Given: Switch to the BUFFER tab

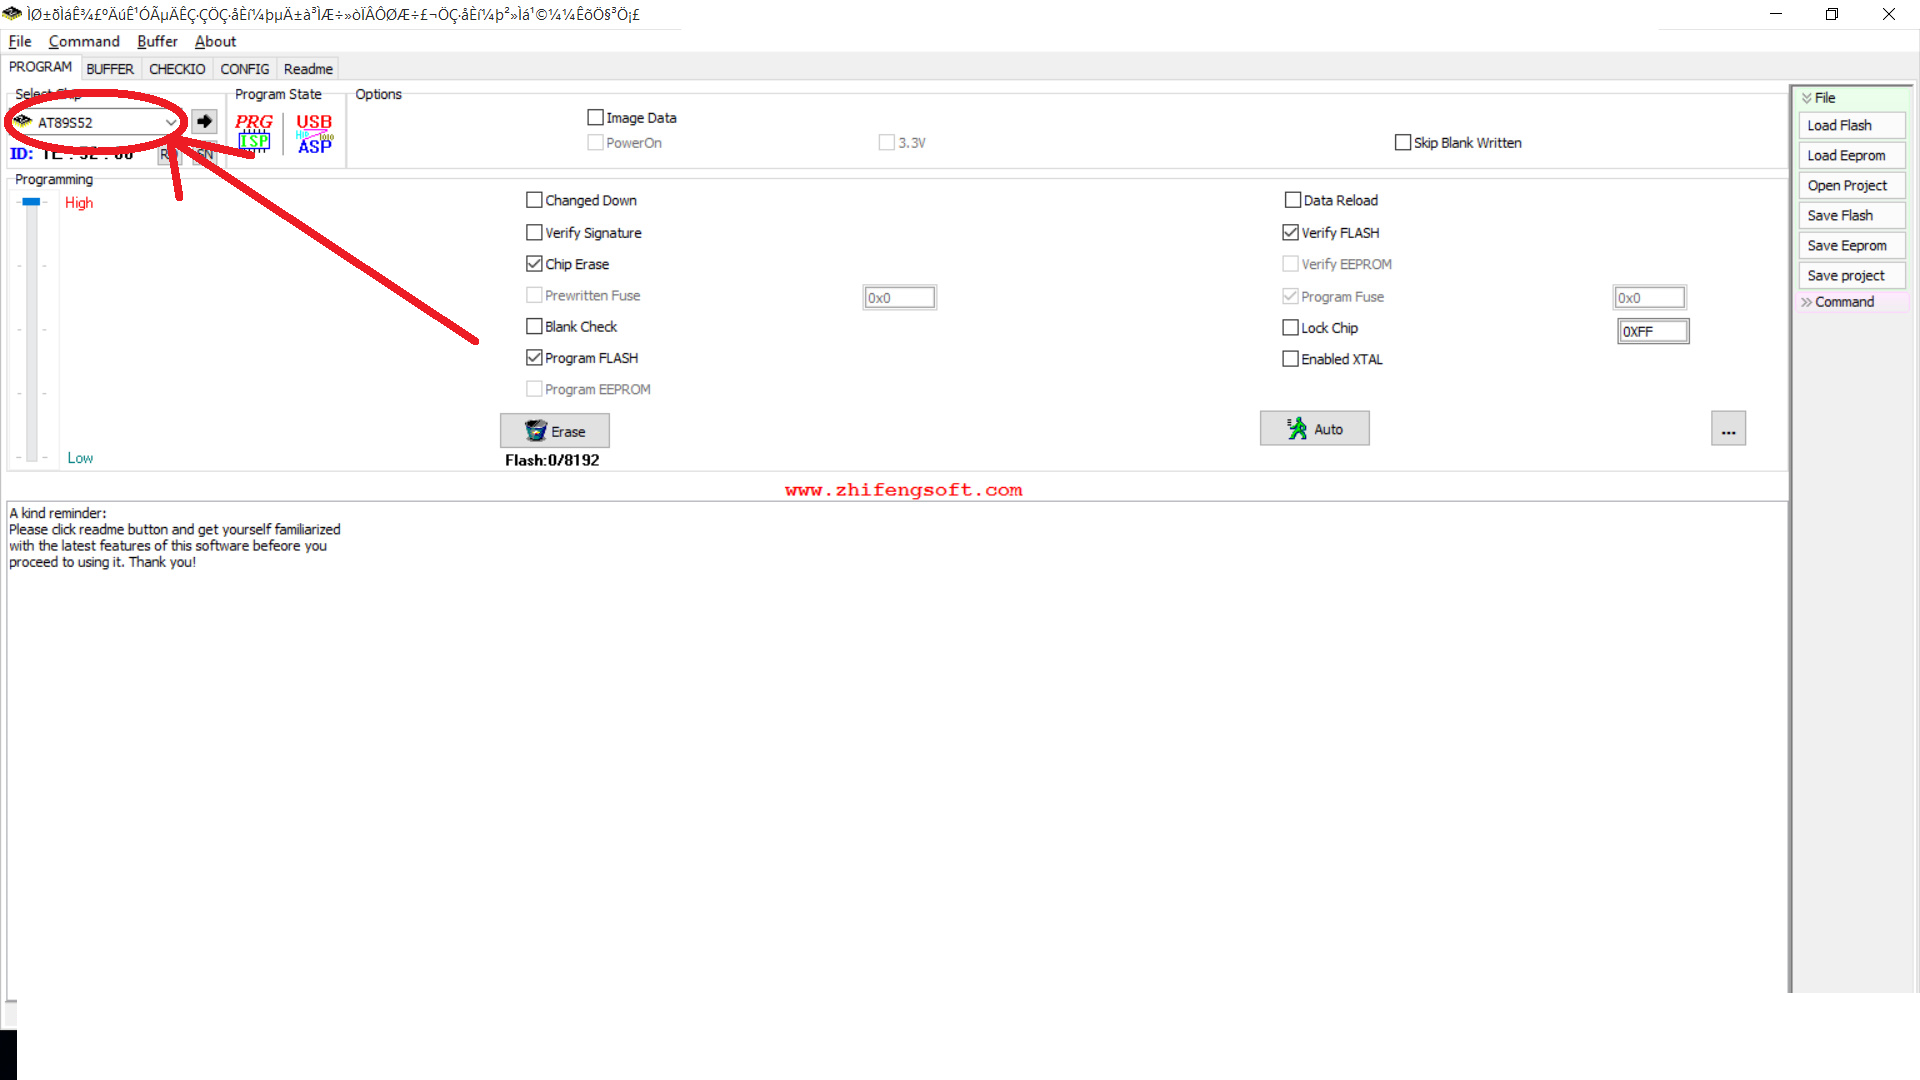Looking at the screenshot, I should pos(109,69).
